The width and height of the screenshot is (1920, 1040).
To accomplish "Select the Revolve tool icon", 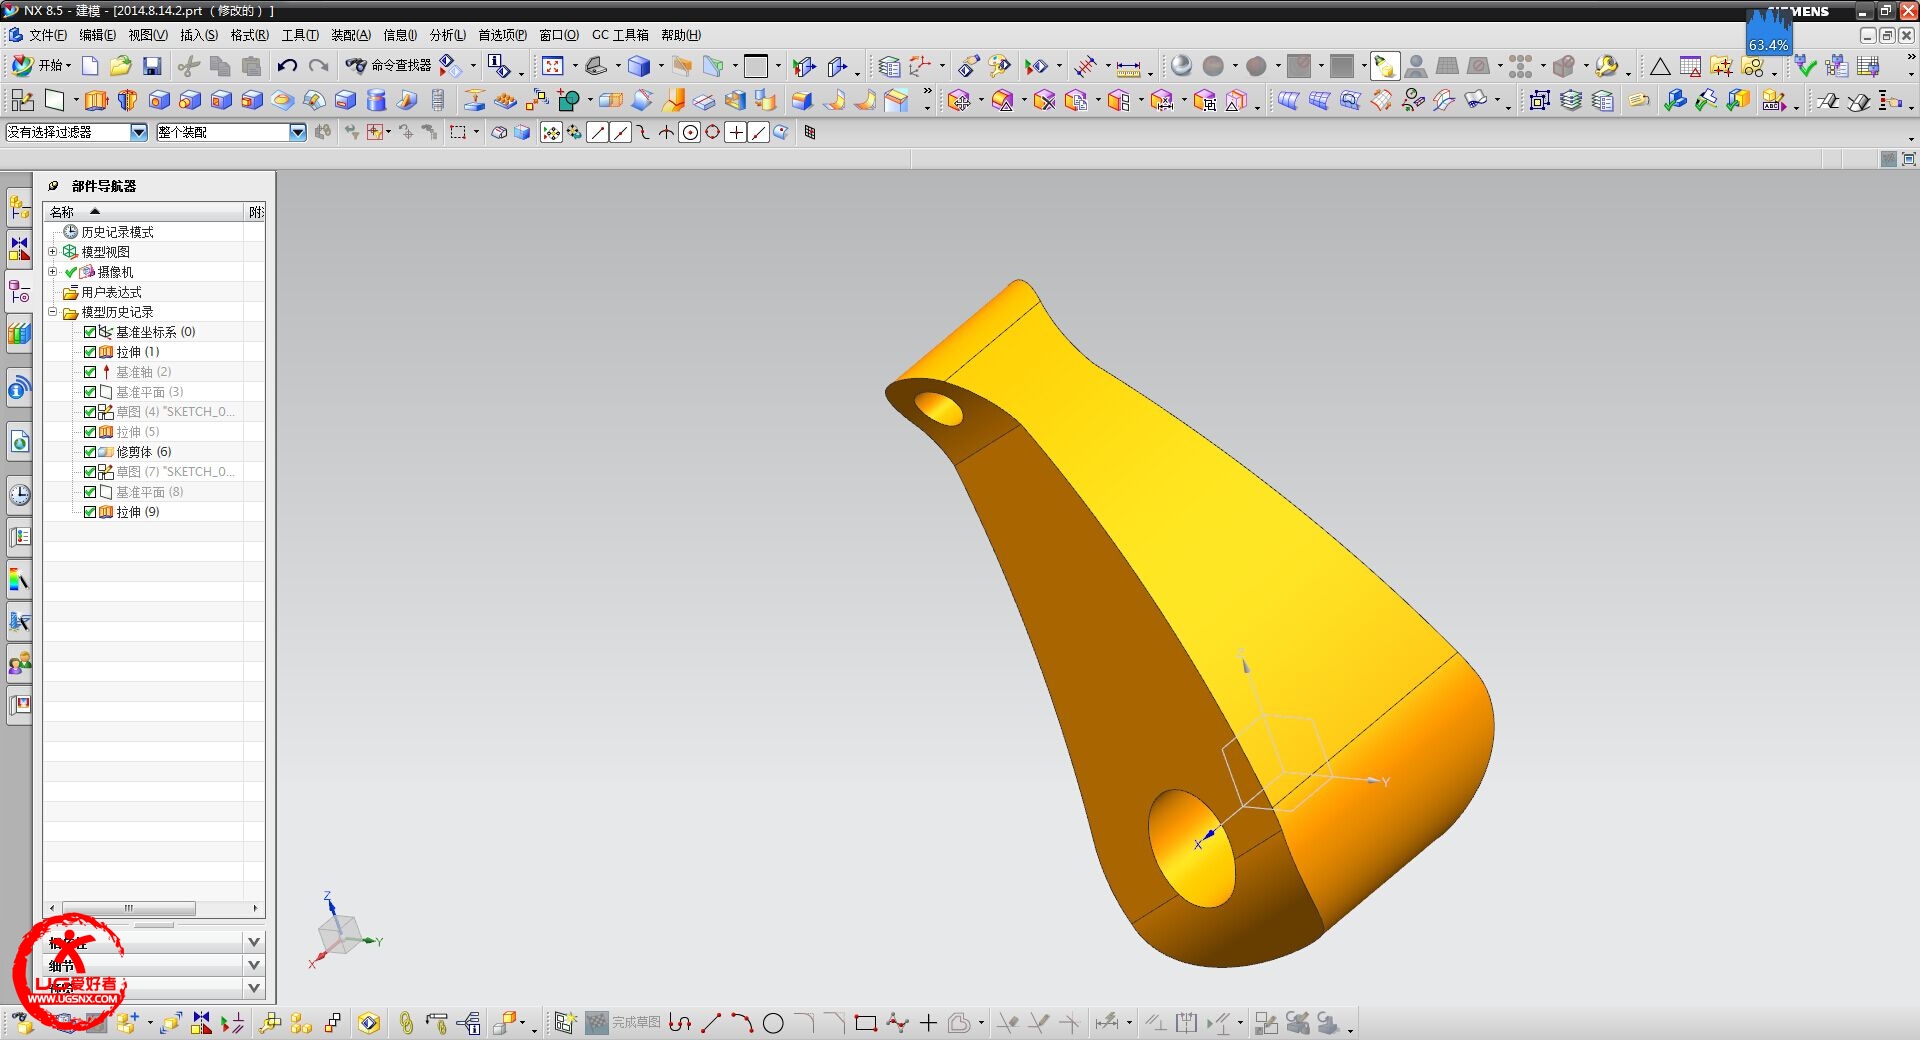I will 127,100.
